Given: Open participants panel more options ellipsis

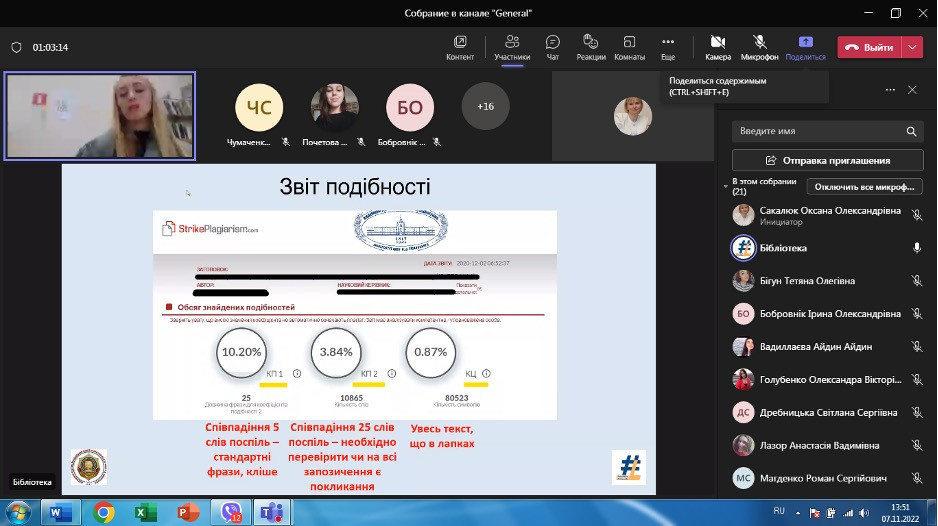Looking at the screenshot, I should click(887, 90).
